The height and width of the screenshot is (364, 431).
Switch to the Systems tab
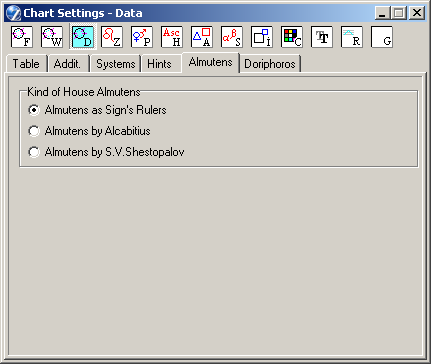point(115,64)
